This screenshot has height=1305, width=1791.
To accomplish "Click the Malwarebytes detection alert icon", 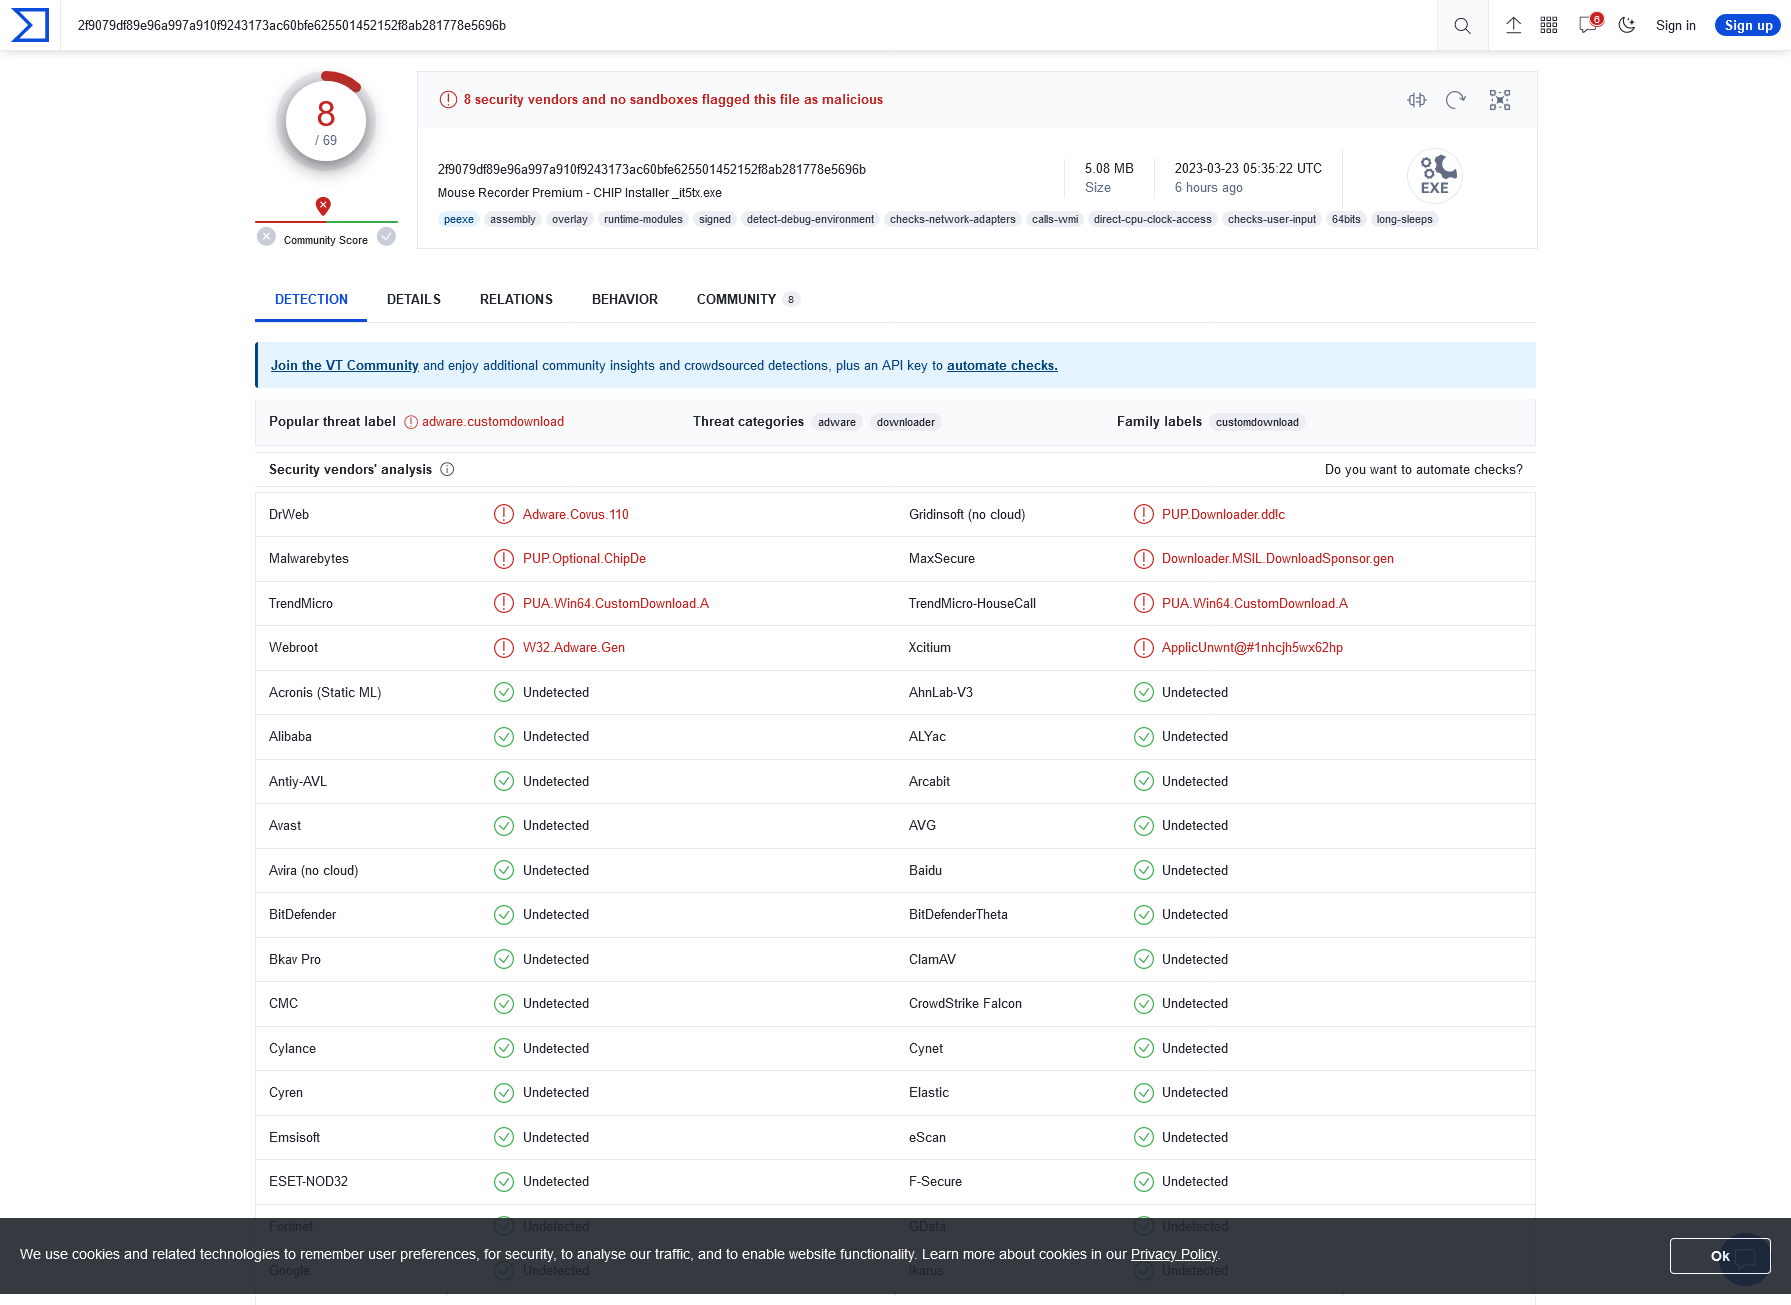I will click(x=504, y=559).
